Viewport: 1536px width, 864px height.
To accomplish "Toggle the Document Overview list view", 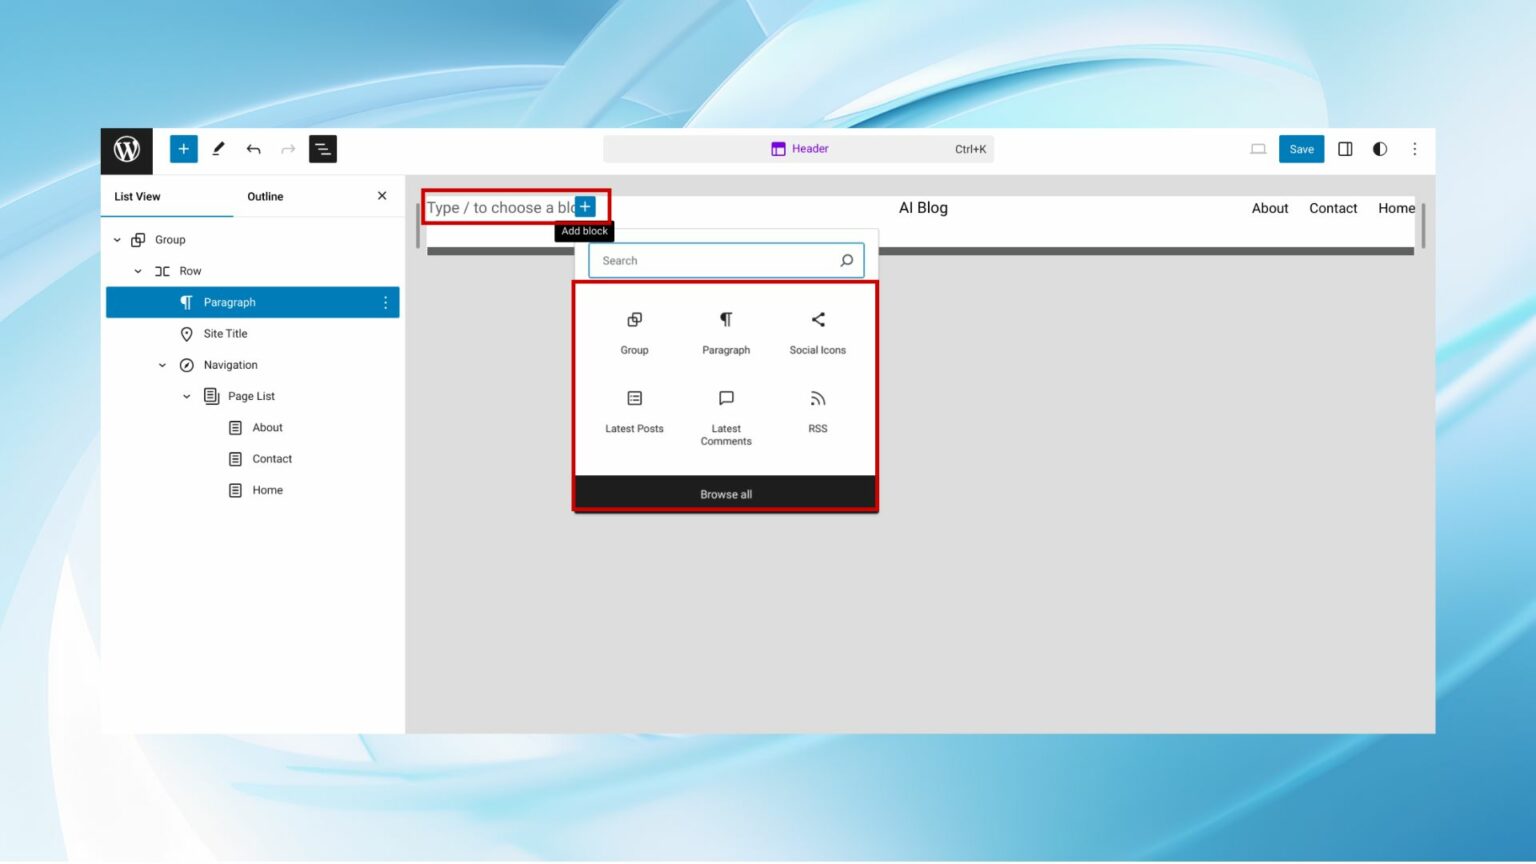I will pos(322,148).
